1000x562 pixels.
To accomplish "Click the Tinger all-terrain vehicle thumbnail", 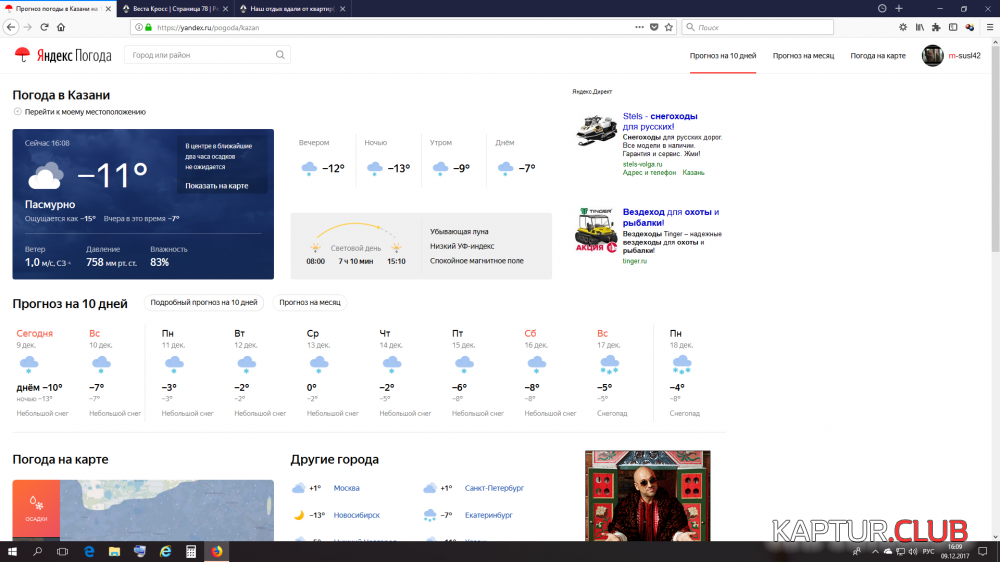I will [x=596, y=230].
